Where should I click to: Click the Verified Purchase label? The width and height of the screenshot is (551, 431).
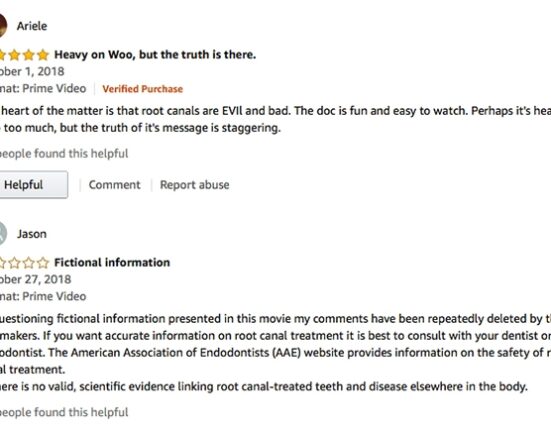tap(143, 89)
